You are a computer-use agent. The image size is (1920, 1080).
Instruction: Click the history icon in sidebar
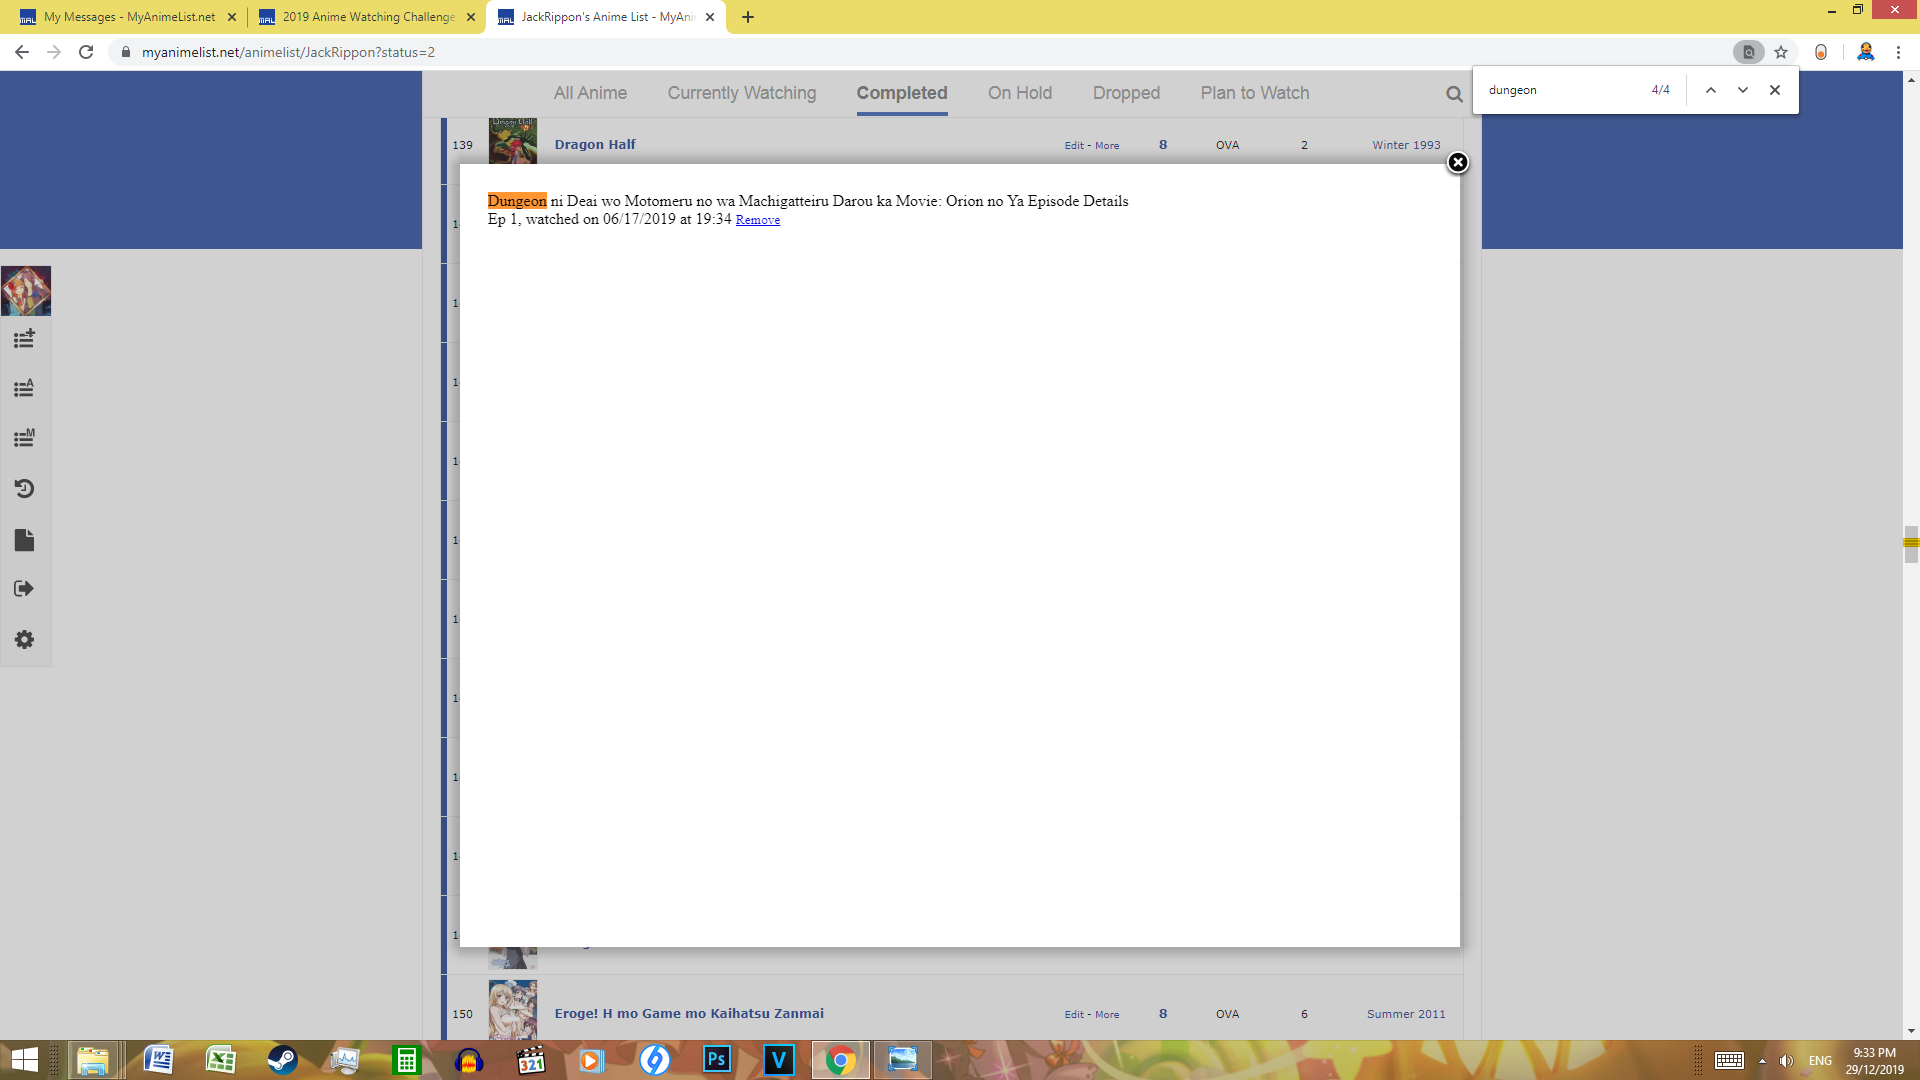24,489
